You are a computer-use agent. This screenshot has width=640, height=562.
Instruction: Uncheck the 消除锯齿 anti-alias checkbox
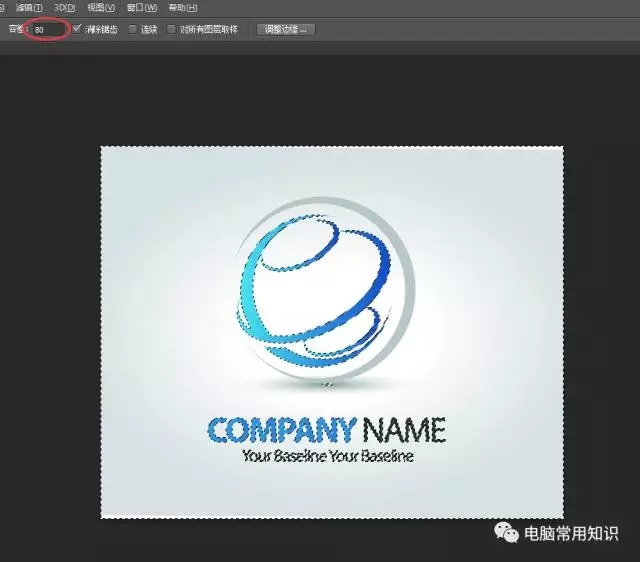[77, 29]
